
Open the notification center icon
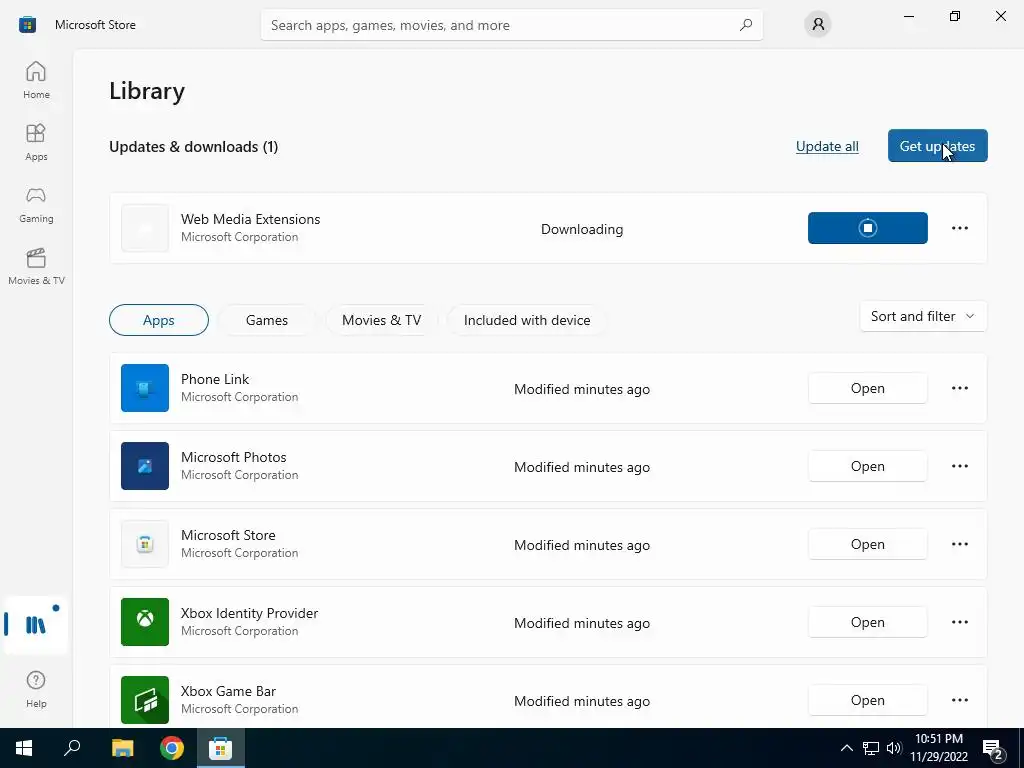click(993, 749)
